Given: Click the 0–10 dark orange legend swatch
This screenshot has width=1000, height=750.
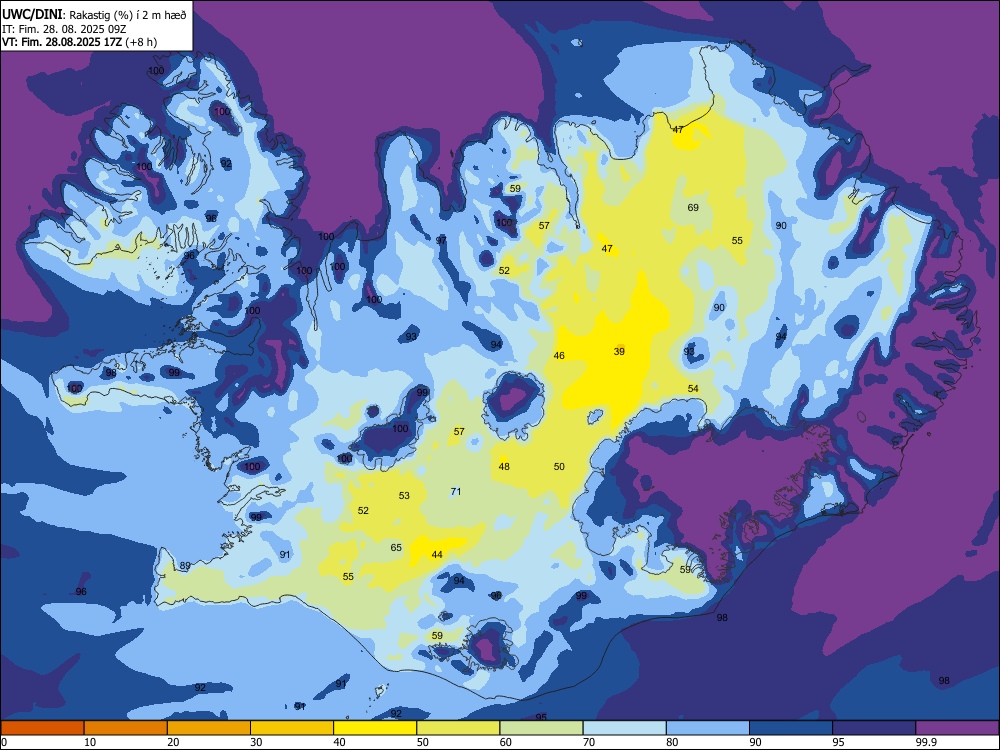Looking at the screenshot, I should (x=42, y=728).
